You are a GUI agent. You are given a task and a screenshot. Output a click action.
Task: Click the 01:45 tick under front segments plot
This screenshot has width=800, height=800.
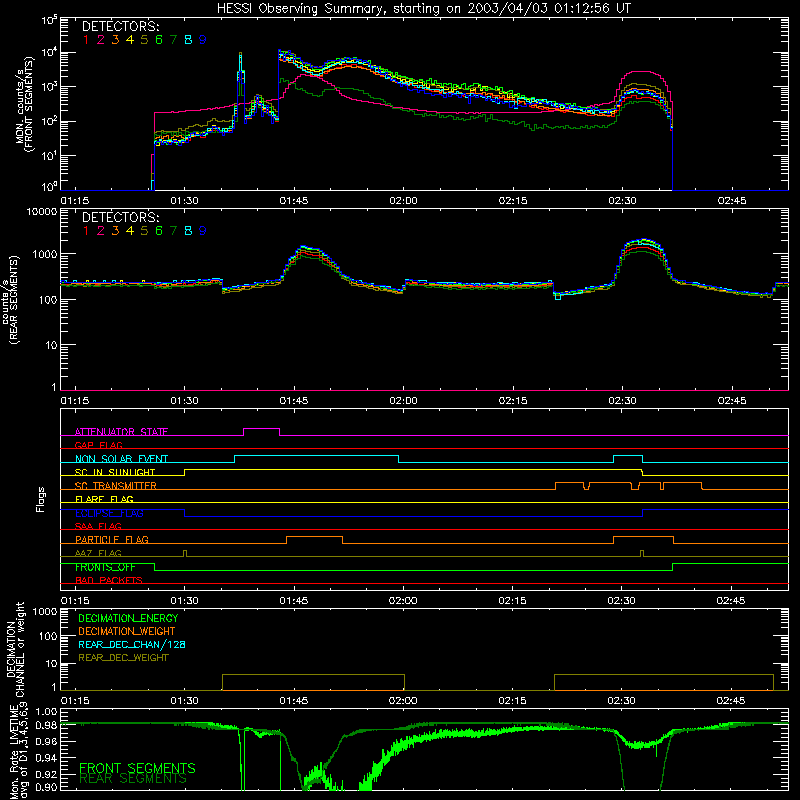(x=294, y=201)
